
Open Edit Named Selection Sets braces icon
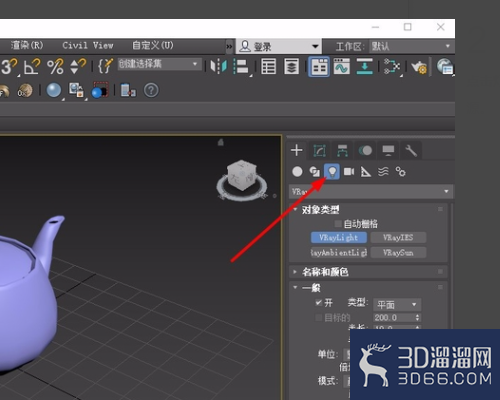point(105,66)
